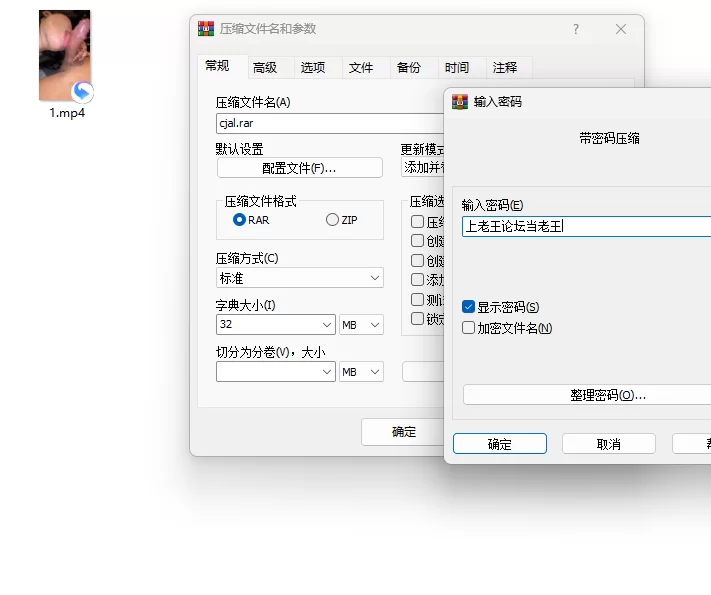Uncheck the 显示密码(S) checkbox
The height and width of the screenshot is (595, 711).
click(x=468, y=307)
